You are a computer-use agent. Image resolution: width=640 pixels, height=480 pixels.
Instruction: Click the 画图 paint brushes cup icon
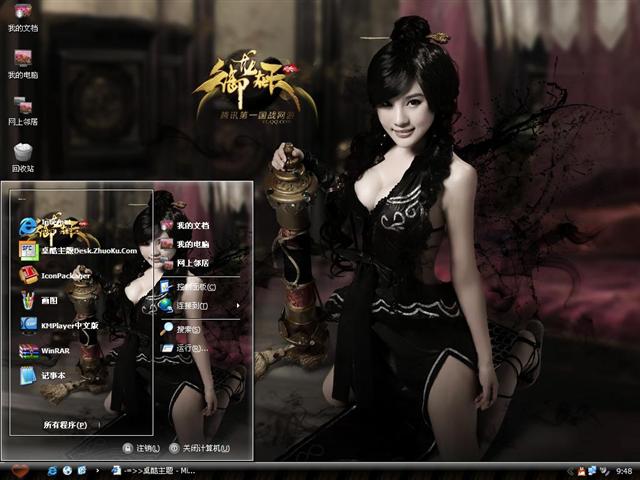point(28,300)
